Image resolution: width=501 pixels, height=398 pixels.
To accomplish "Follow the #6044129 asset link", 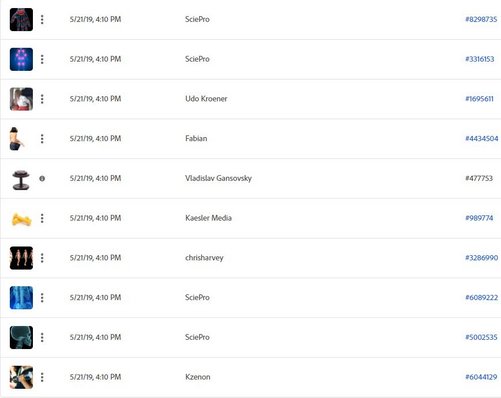I will tap(481, 377).
